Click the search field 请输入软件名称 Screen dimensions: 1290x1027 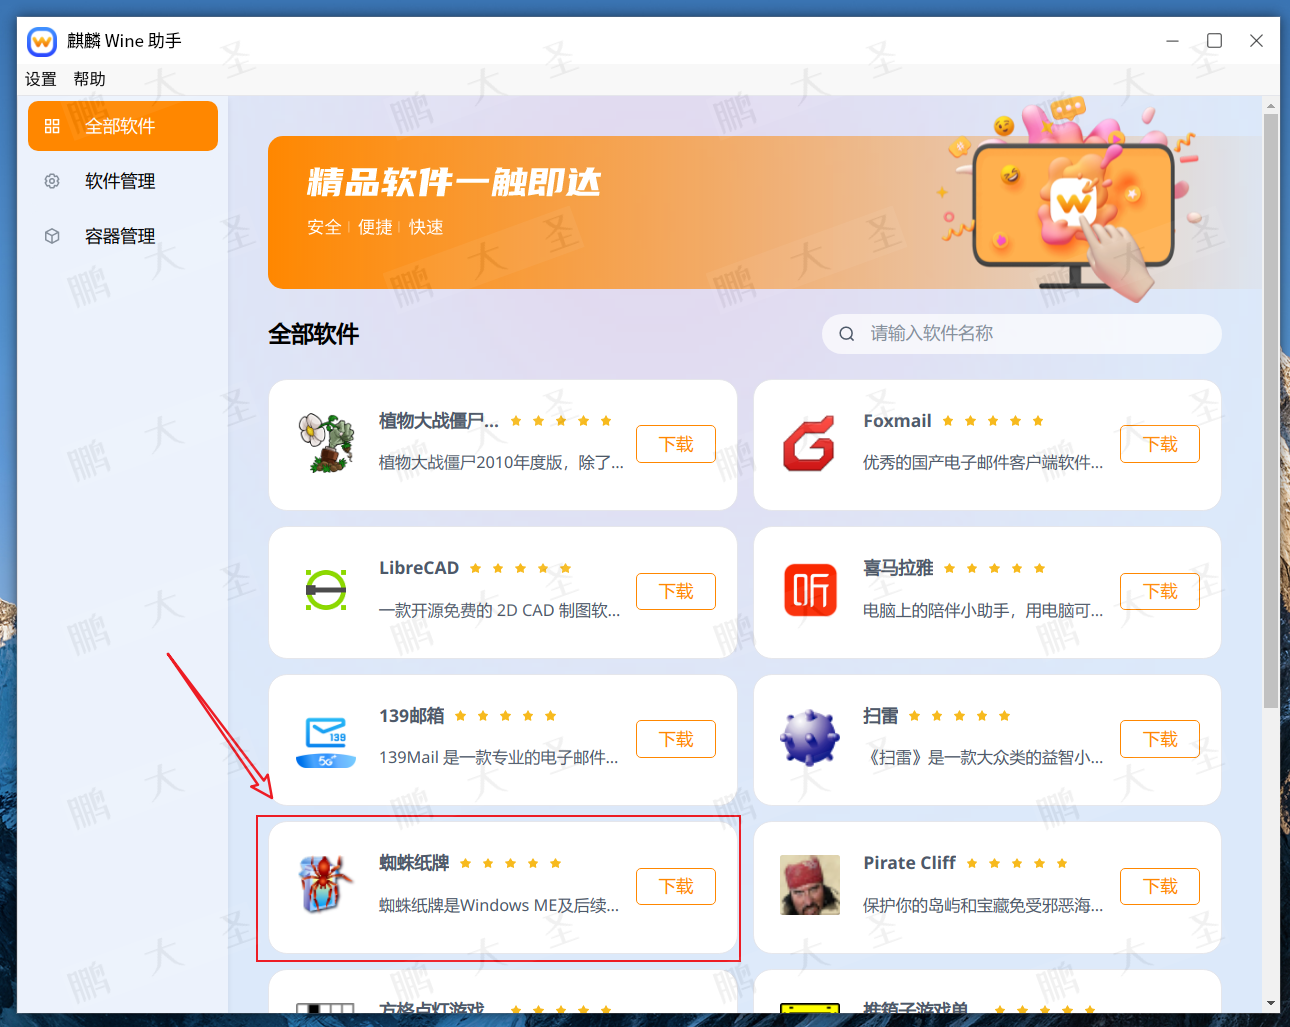[1022, 333]
